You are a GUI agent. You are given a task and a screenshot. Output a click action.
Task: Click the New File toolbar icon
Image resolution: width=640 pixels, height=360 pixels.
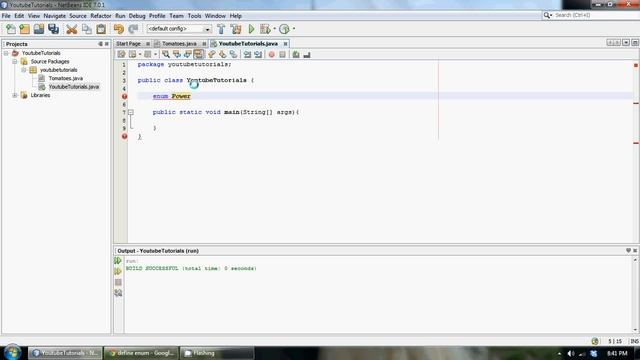[x=11, y=29]
